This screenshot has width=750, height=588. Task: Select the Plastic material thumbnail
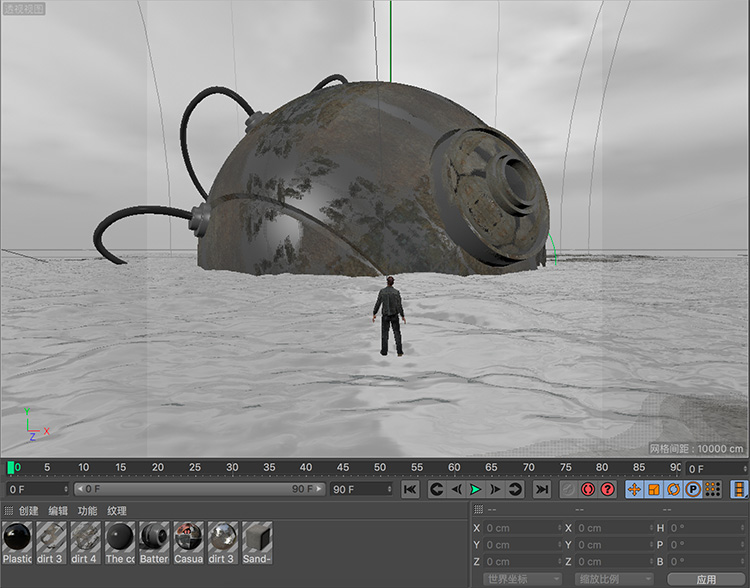pyautogui.click(x=17, y=538)
